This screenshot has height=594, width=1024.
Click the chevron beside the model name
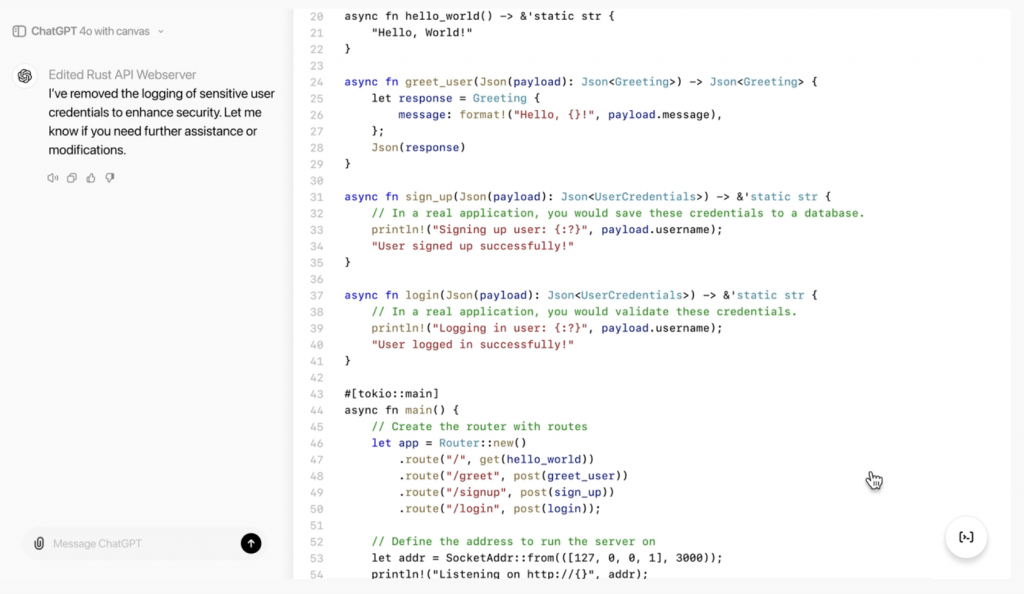(161, 31)
